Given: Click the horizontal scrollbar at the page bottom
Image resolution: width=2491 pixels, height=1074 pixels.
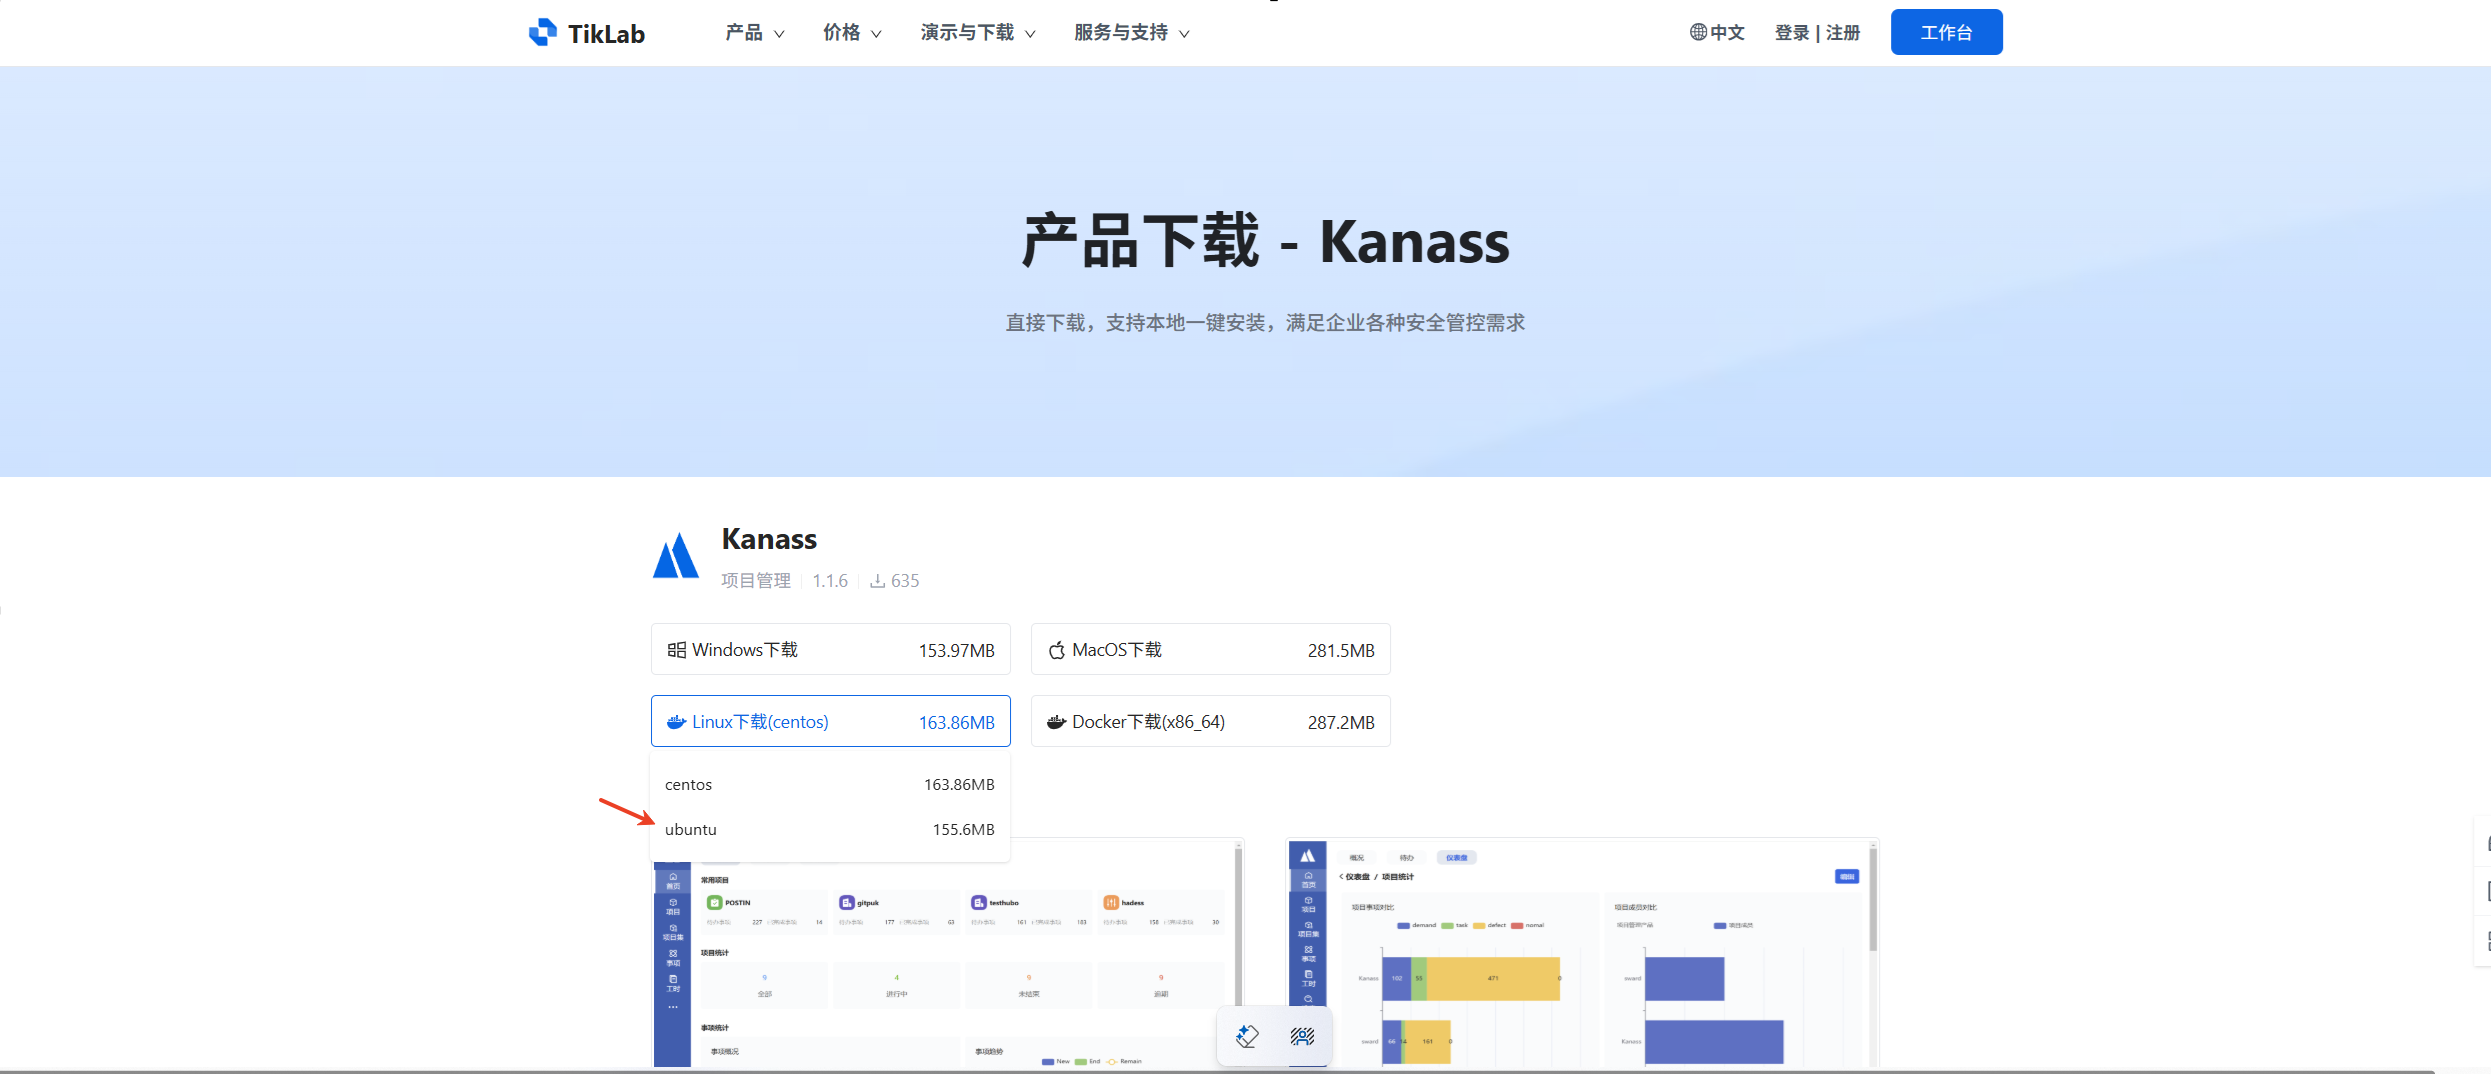Looking at the screenshot, I should click(x=1217, y=1071).
